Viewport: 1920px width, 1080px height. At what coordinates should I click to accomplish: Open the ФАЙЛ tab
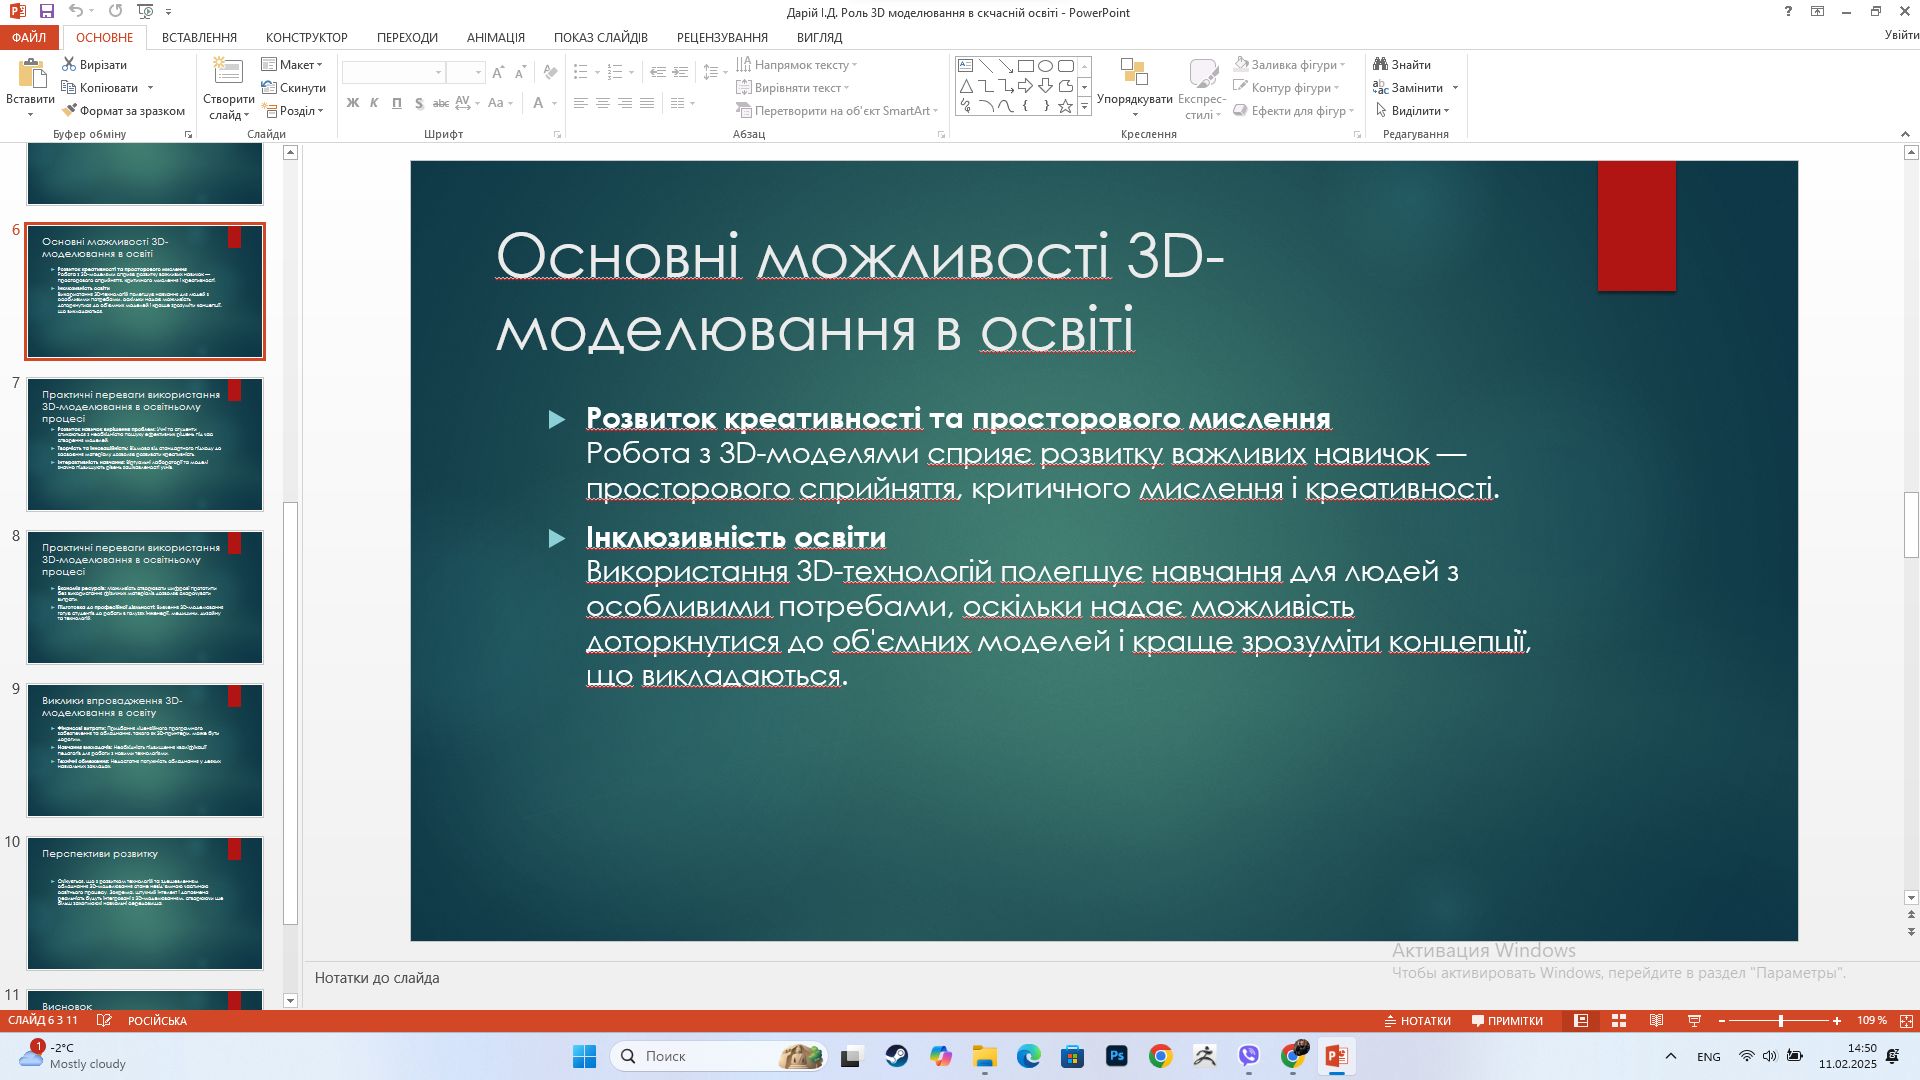tap(29, 38)
